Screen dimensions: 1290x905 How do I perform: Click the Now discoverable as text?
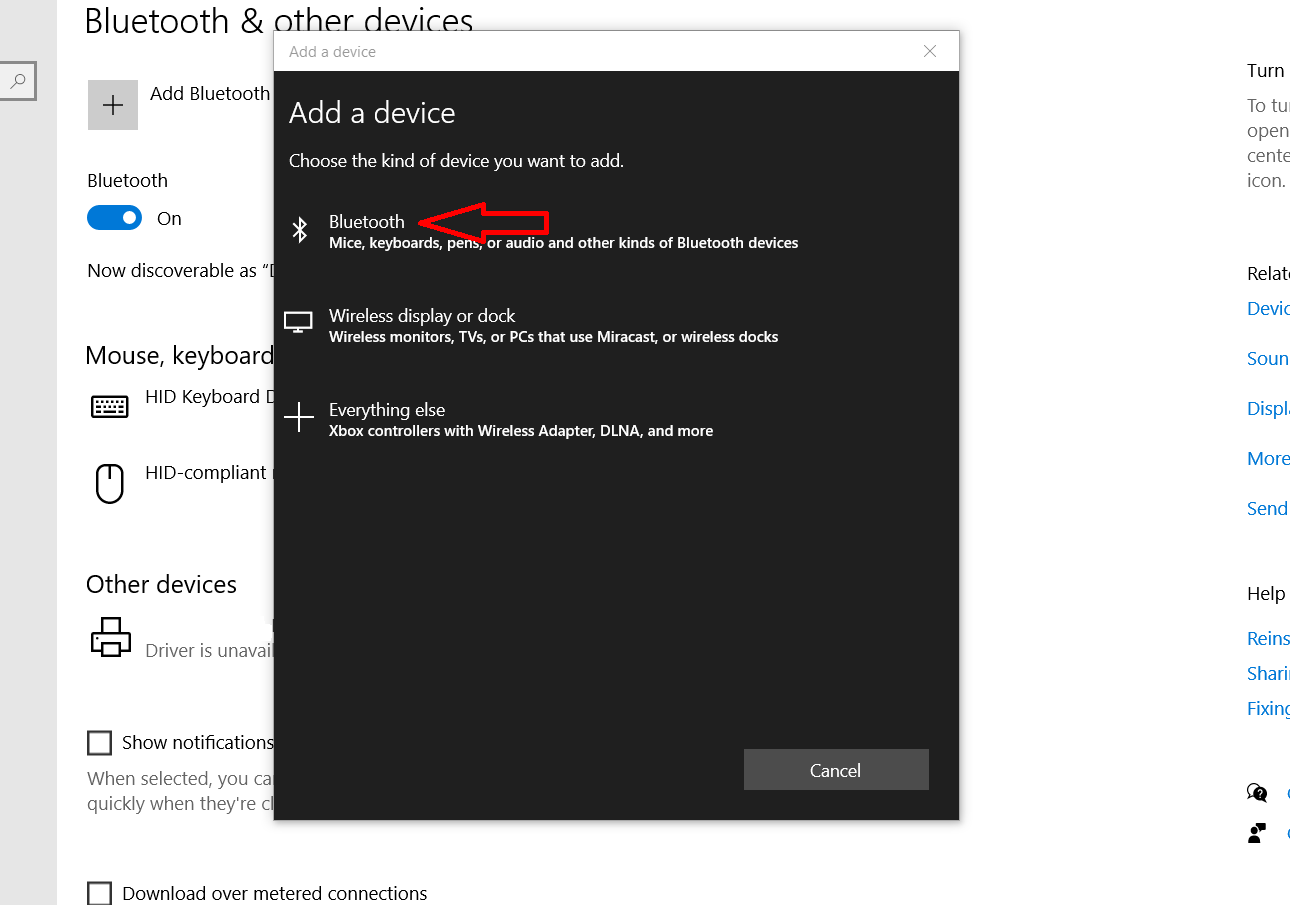tap(180, 271)
